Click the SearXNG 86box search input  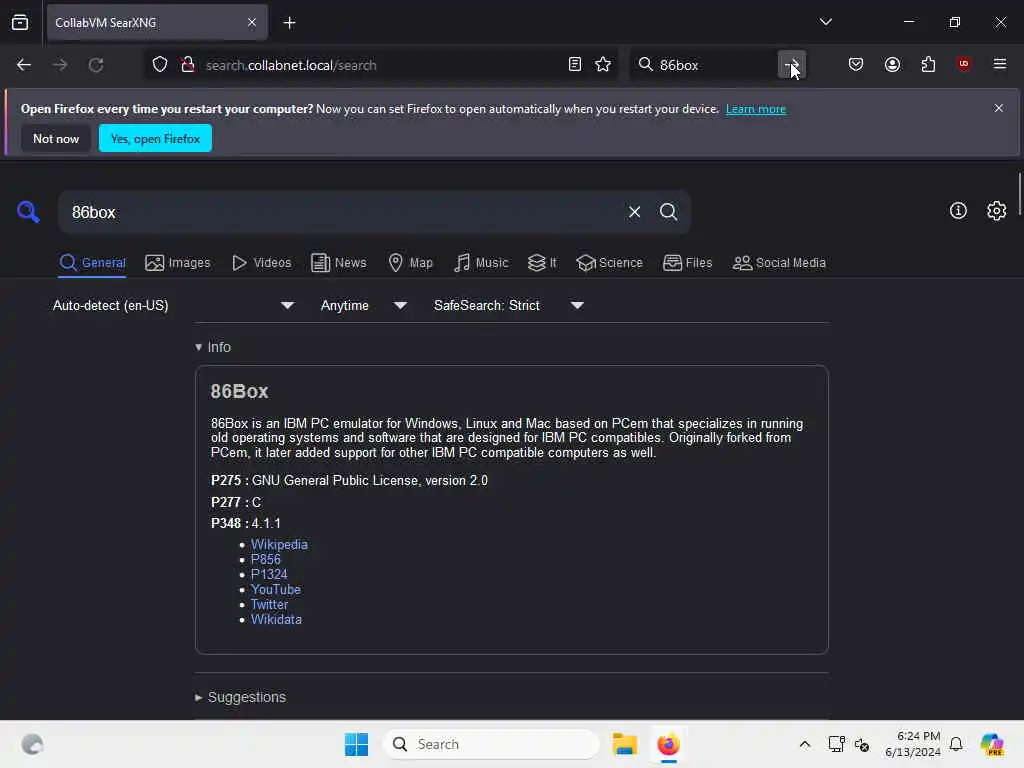[x=340, y=212]
